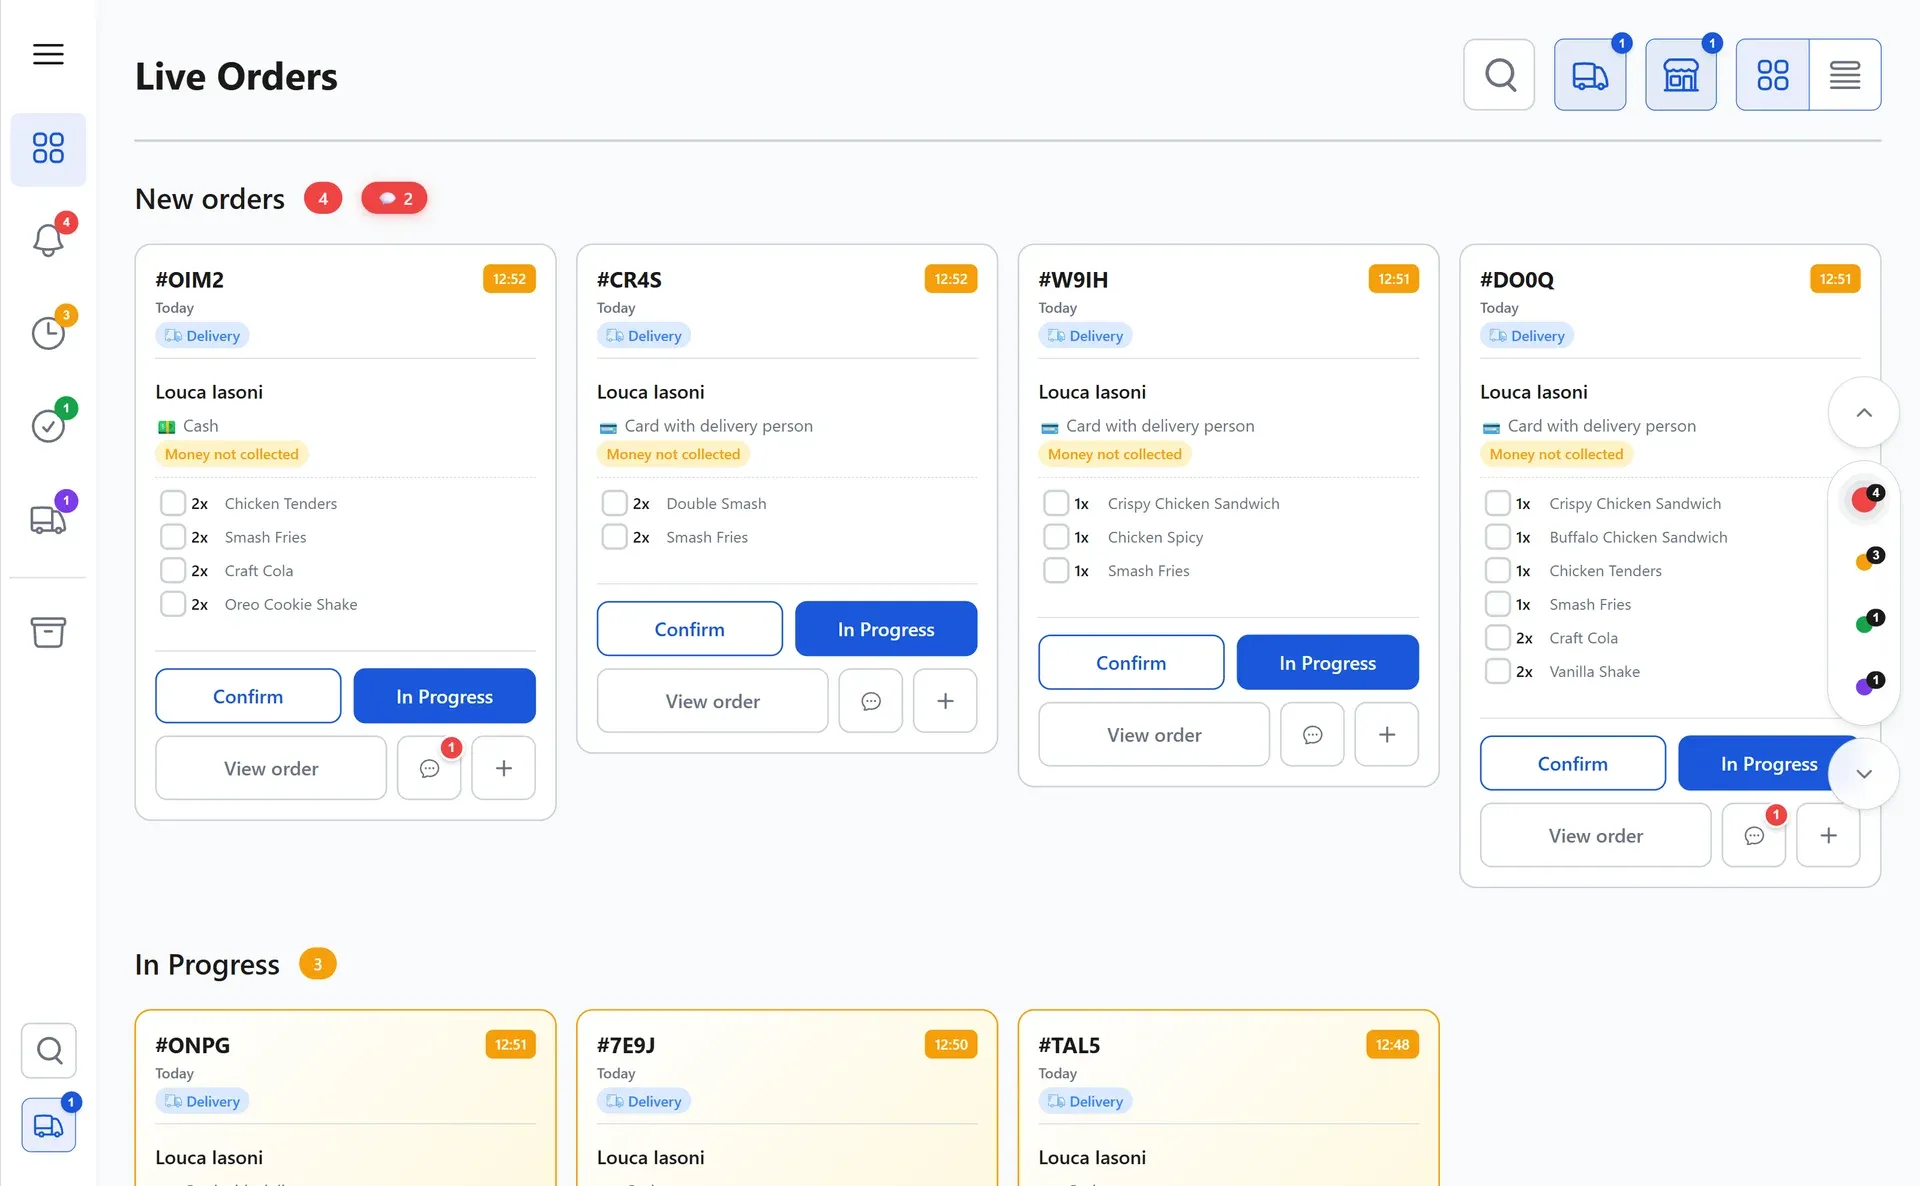Click the plus button on order #DO0Q
Viewport: 1920px width, 1186px height.
(1828, 836)
